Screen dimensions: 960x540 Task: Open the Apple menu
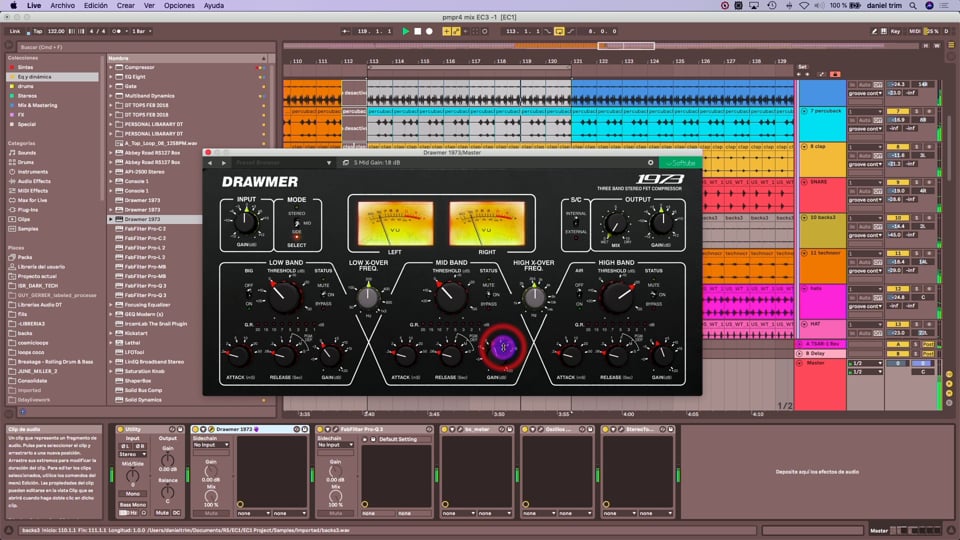(13, 6)
